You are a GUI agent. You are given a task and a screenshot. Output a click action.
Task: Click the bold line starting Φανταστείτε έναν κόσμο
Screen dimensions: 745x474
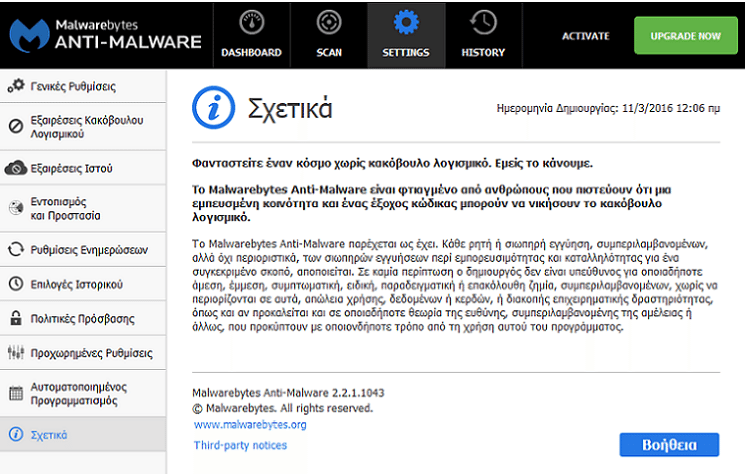click(x=392, y=163)
